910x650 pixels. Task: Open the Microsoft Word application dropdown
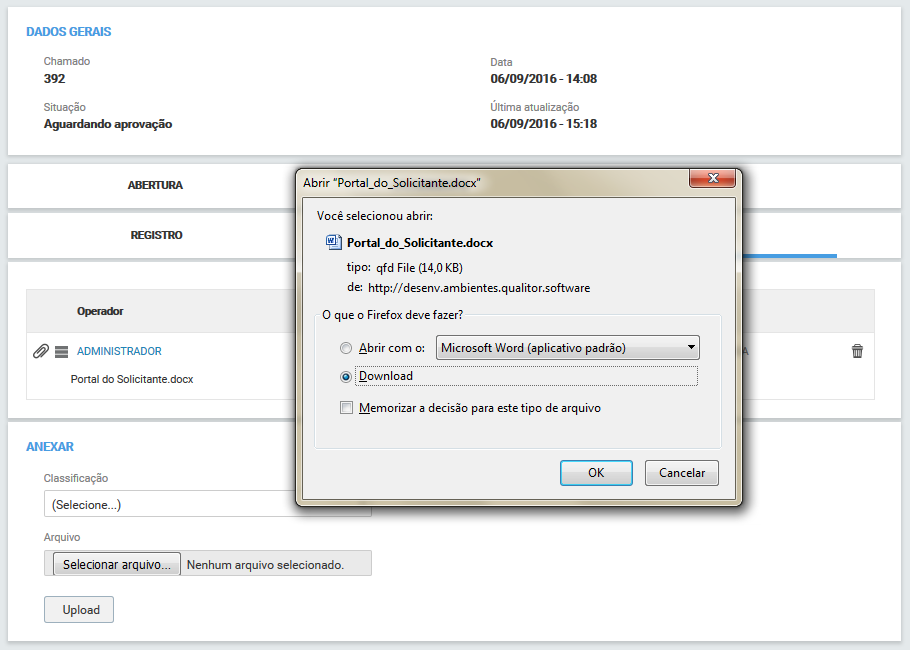[567, 348]
